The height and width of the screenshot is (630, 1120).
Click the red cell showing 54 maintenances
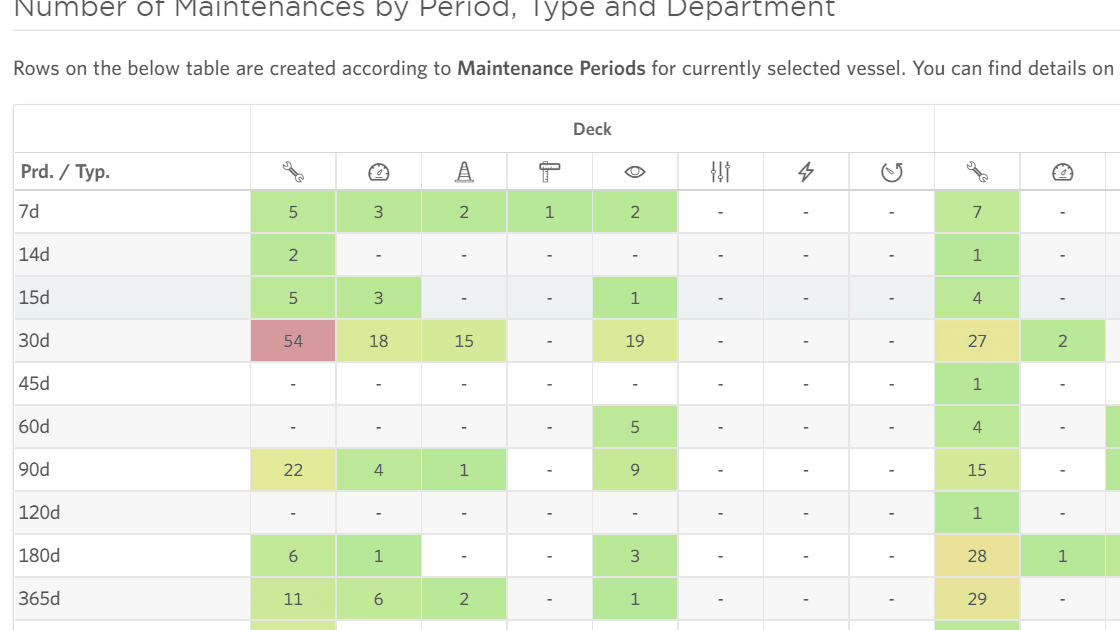pos(293,340)
